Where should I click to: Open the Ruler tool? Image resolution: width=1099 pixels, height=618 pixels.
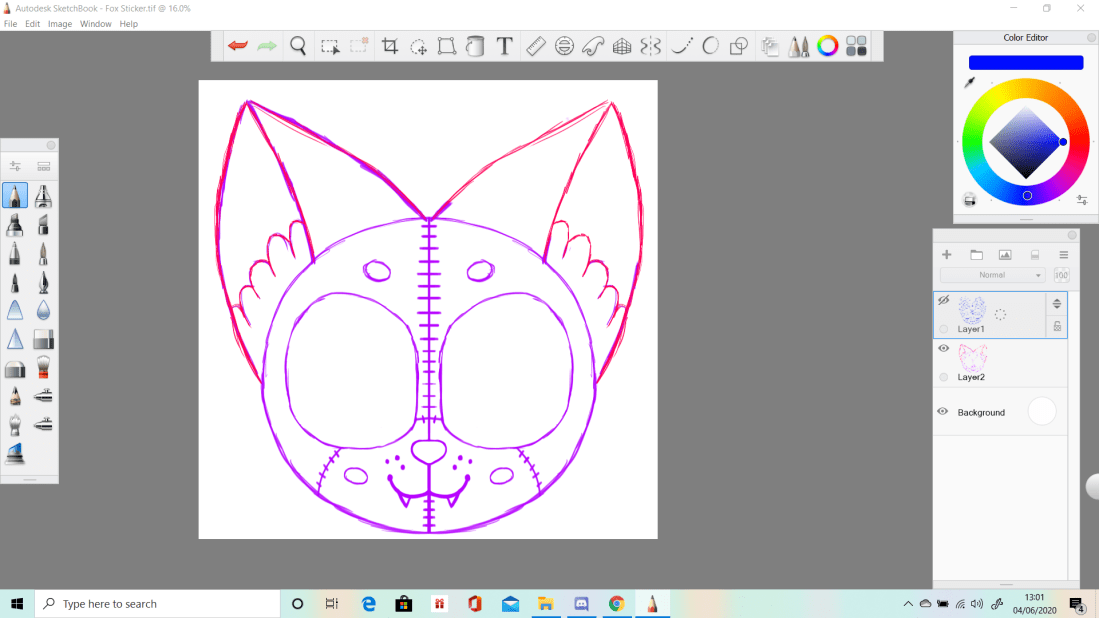click(535, 46)
